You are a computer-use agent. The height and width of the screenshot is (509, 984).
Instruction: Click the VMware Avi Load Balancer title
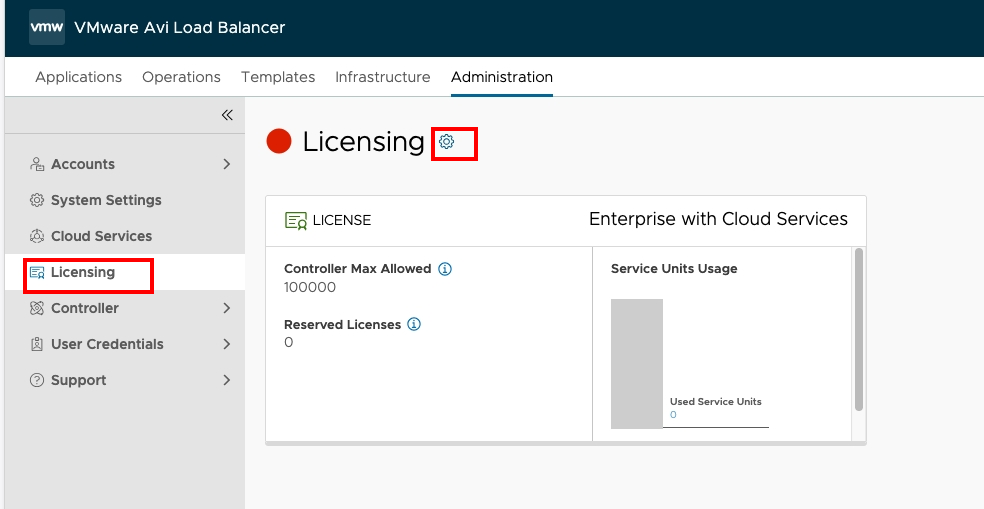pyautogui.click(x=179, y=28)
